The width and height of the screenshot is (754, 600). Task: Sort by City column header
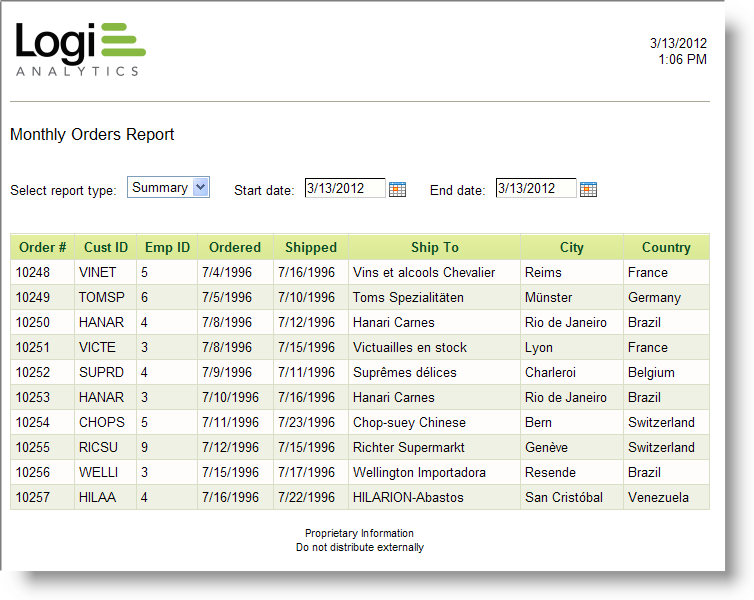click(x=572, y=247)
